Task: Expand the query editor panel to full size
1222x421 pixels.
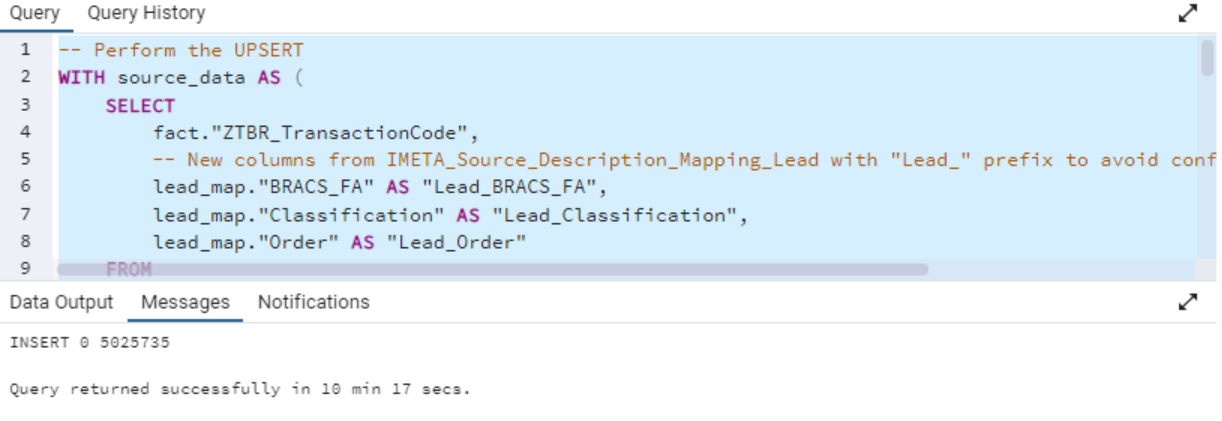Action: point(1187,13)
